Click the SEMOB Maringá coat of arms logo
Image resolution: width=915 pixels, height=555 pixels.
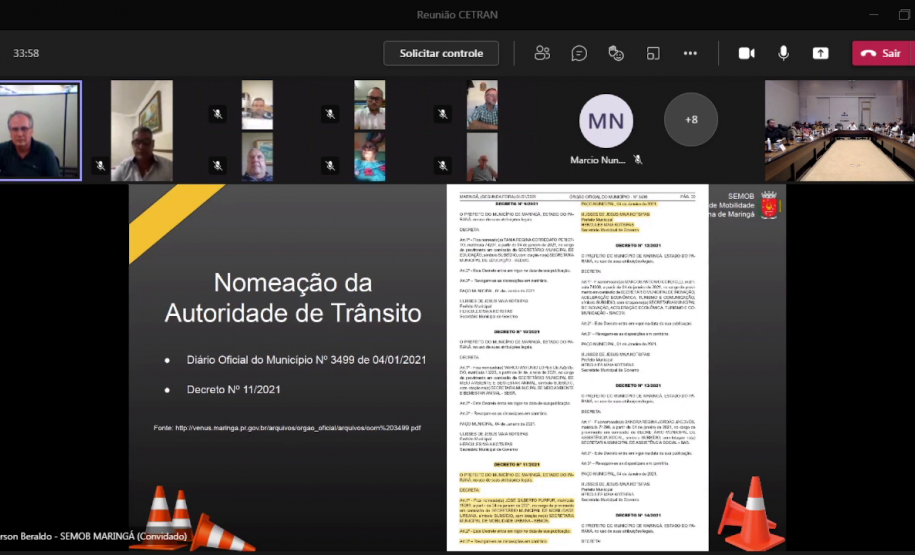click(x=769, y=205)
